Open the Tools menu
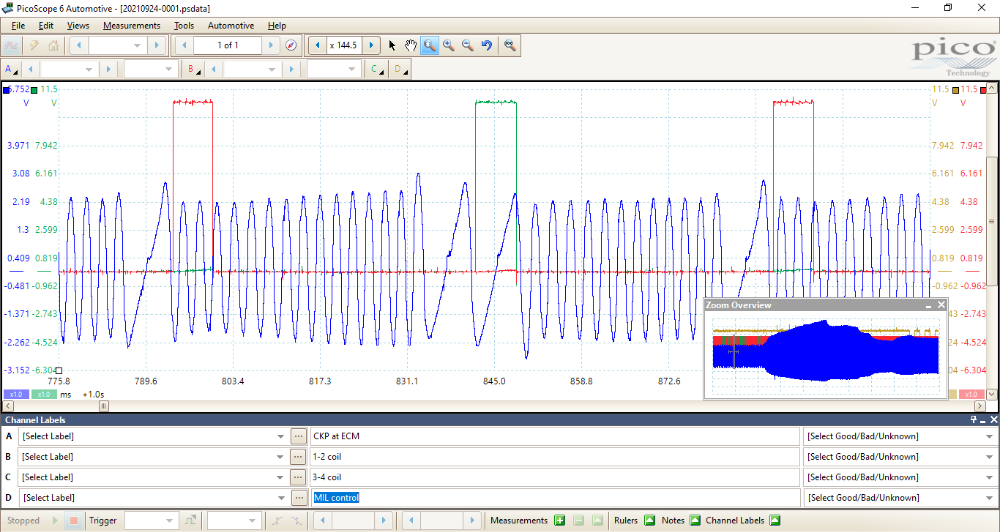Image resolution: width=1000 pixels, height=532 pixels. (184, 26)
